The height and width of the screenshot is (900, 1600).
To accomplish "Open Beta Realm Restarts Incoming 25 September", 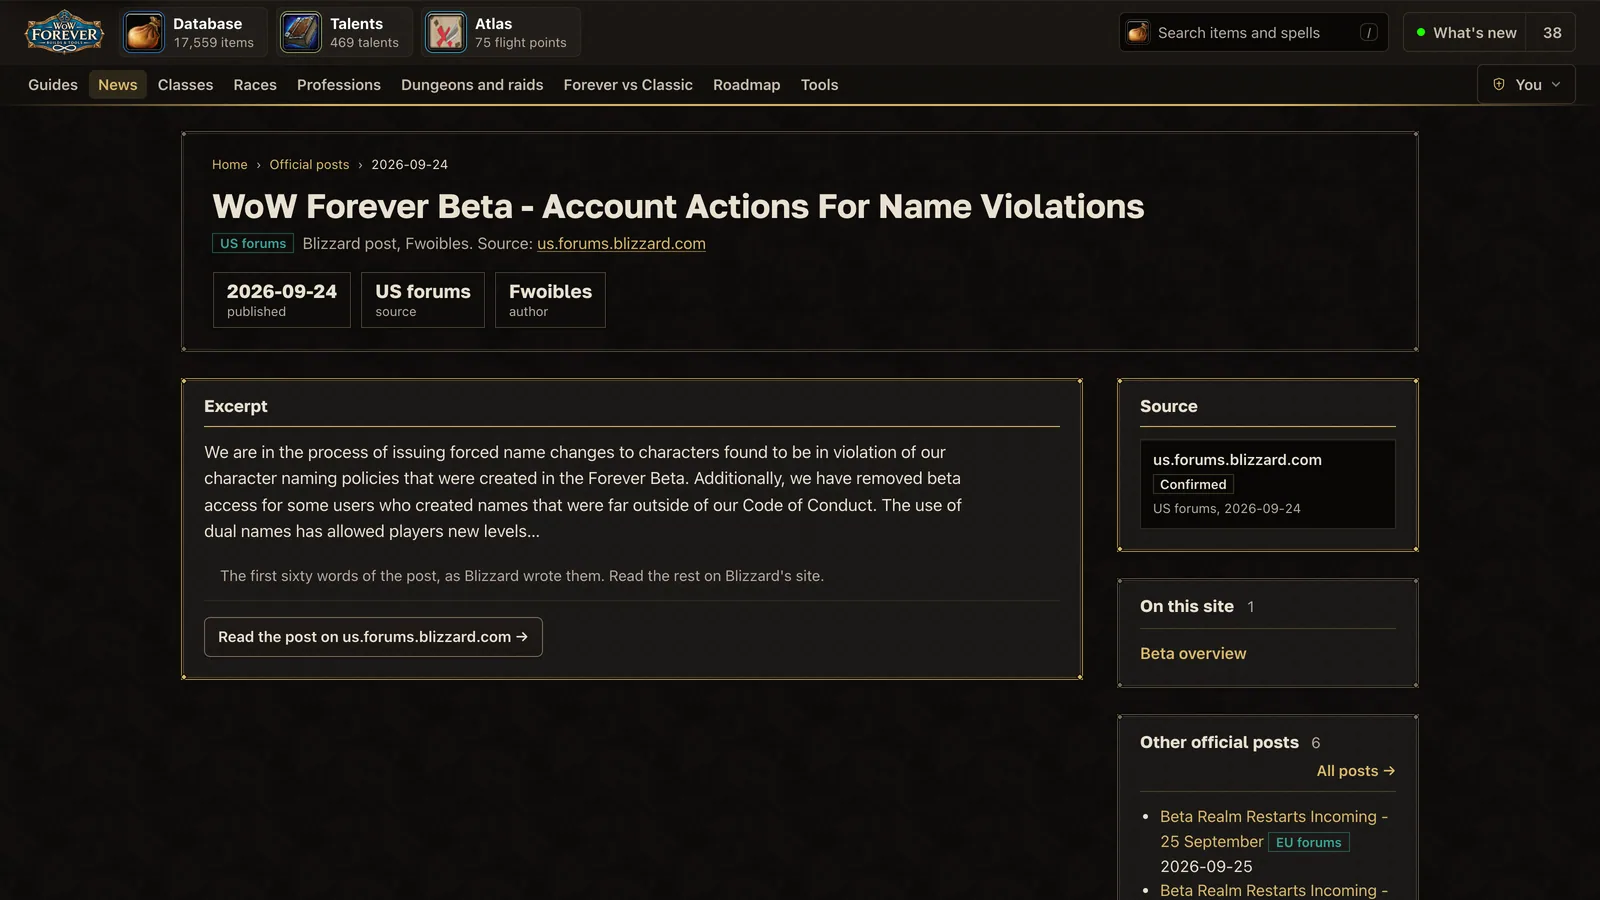I will pos(1274,829).
